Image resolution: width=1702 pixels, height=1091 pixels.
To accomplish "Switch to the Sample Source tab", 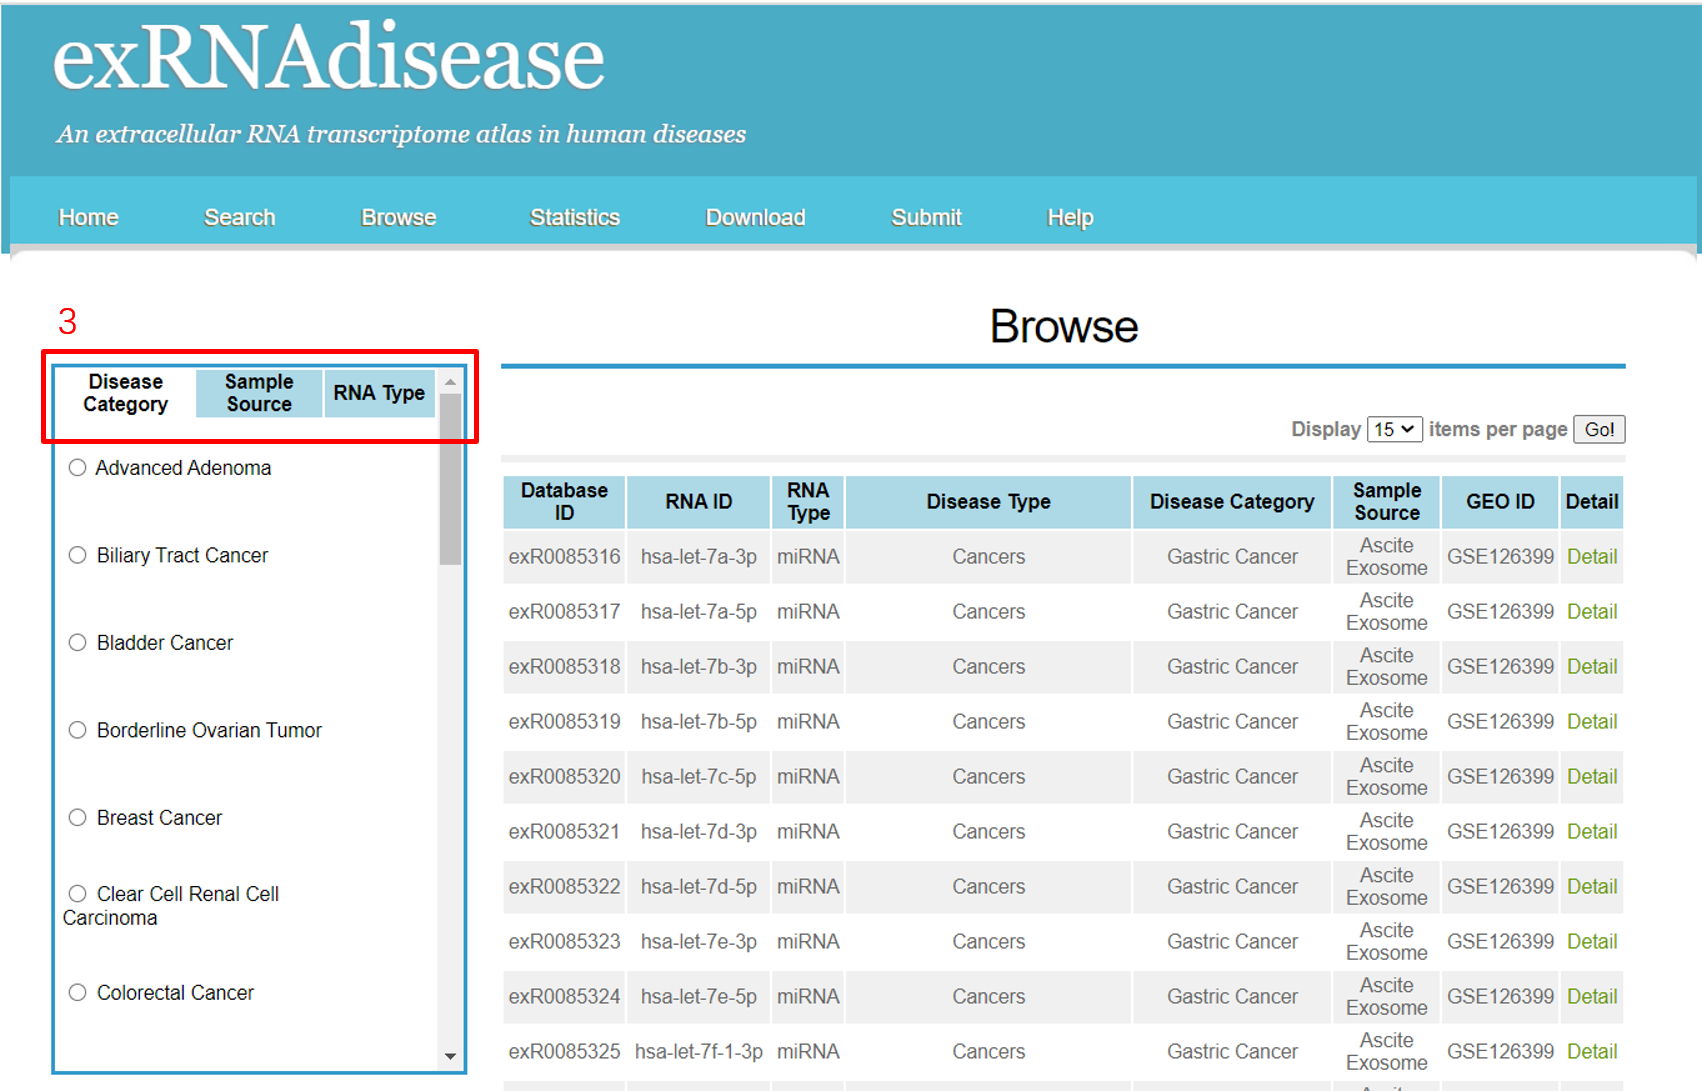I will click(259, 393).
